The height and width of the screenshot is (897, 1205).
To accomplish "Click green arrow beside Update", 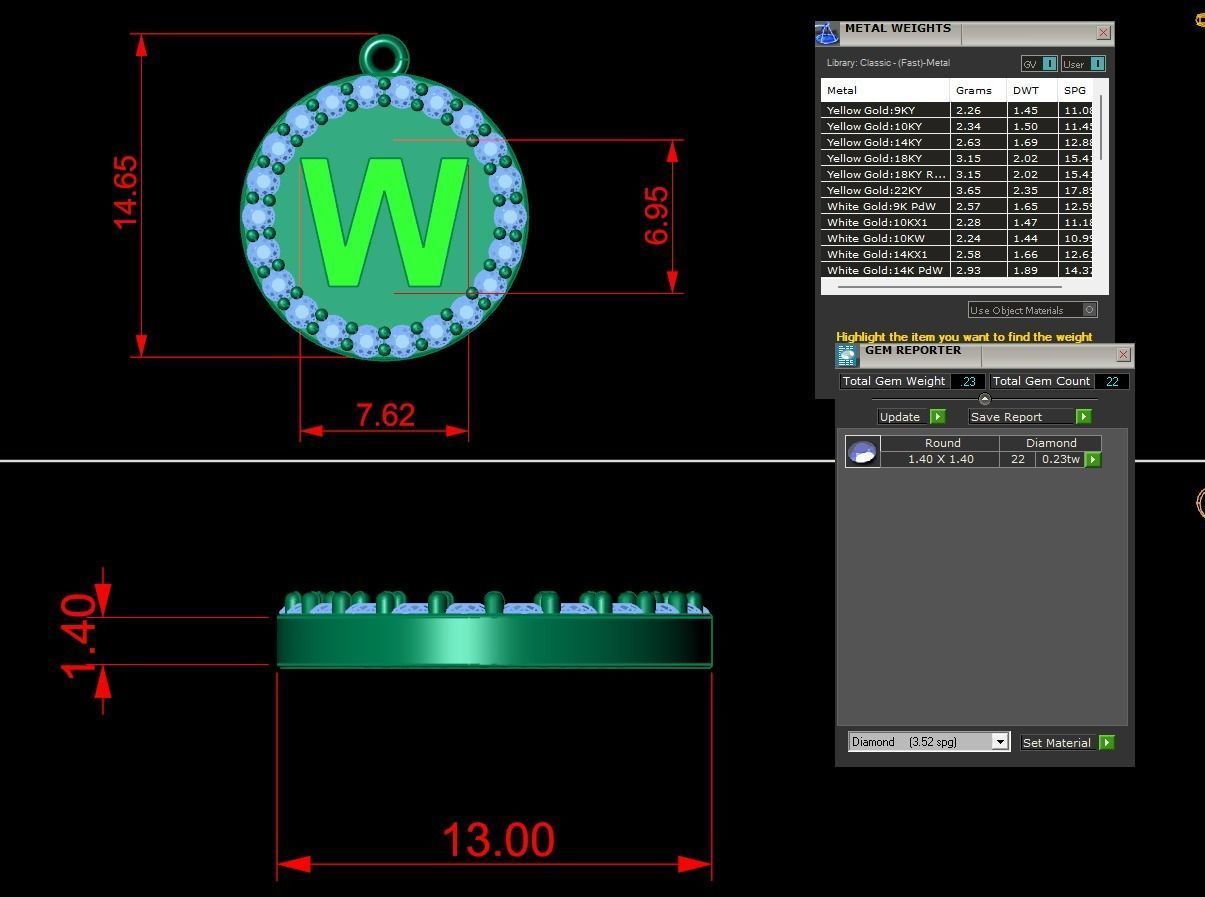I will pos(937,416).
